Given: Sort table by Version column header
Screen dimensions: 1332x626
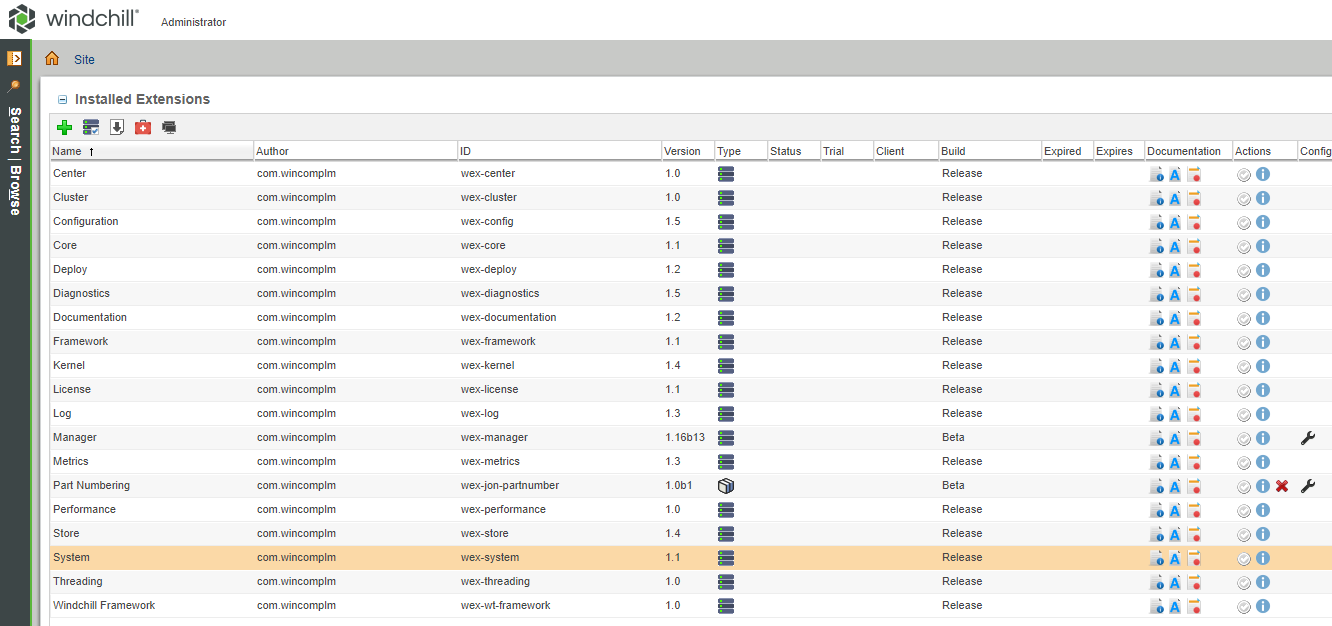Looking at the screenshot, I should coord(688,151).
